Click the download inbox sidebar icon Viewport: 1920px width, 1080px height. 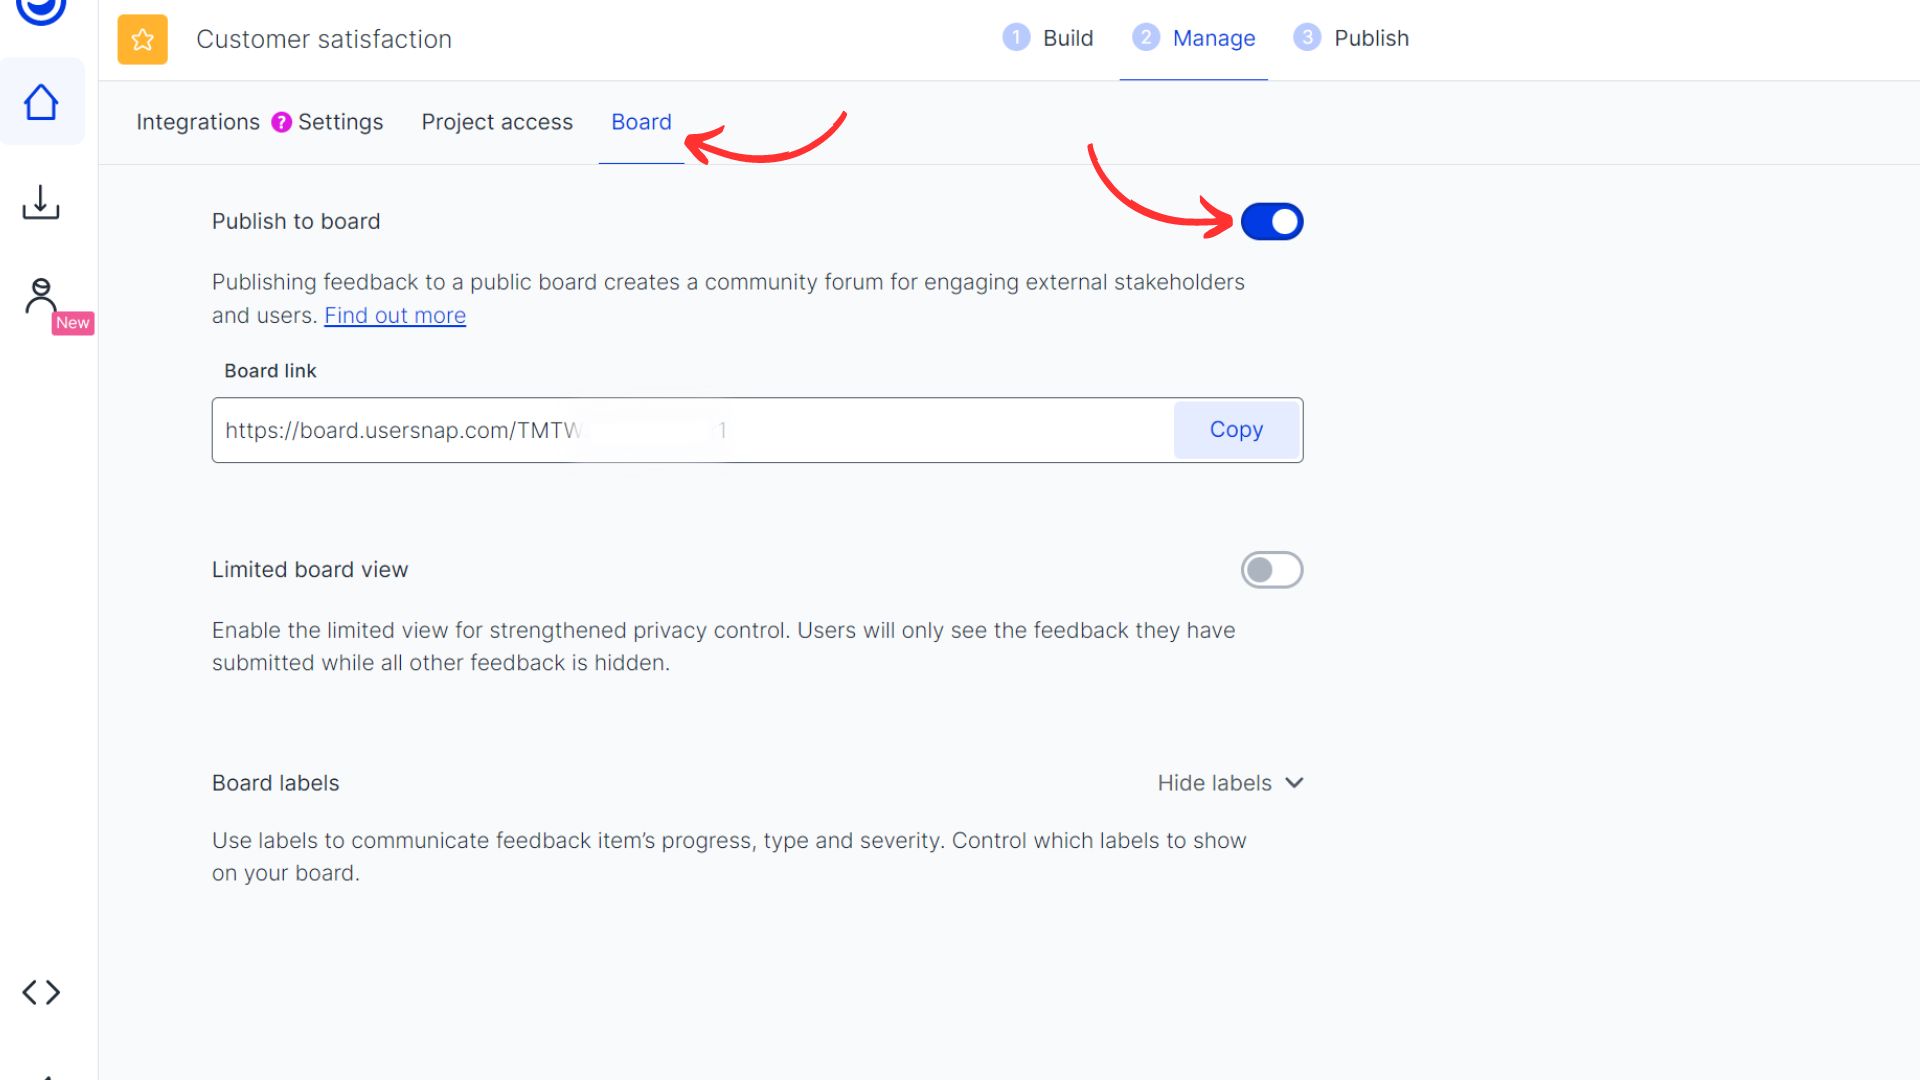coord(41,202)
